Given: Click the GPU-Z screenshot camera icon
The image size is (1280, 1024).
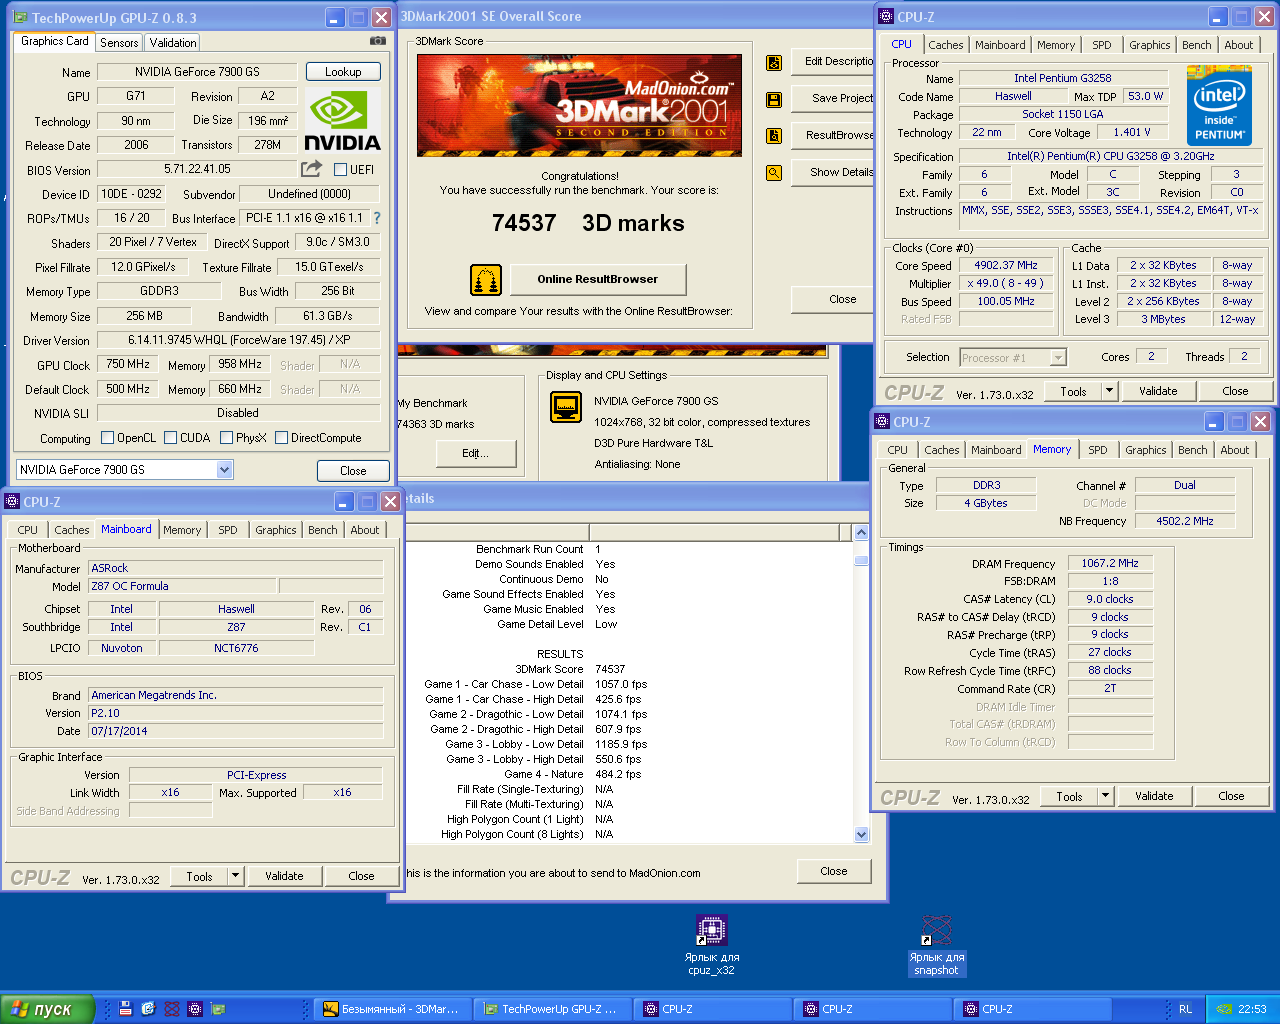Looking at the screenshot, I should (377, 41).
